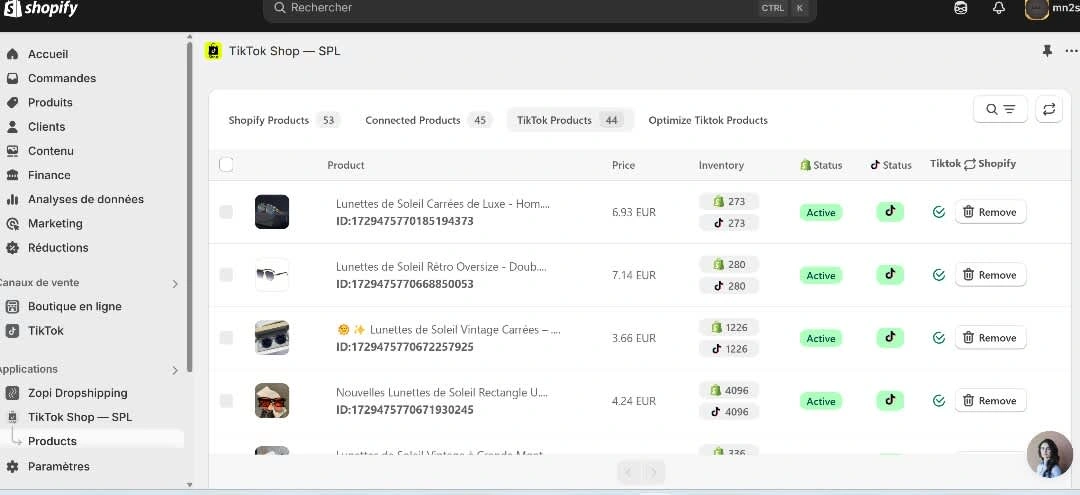Image resolution: width=1080 pixels, height=495 pixels.
Task: Open TikTok sales channel
Action: [x=45, y=330]
